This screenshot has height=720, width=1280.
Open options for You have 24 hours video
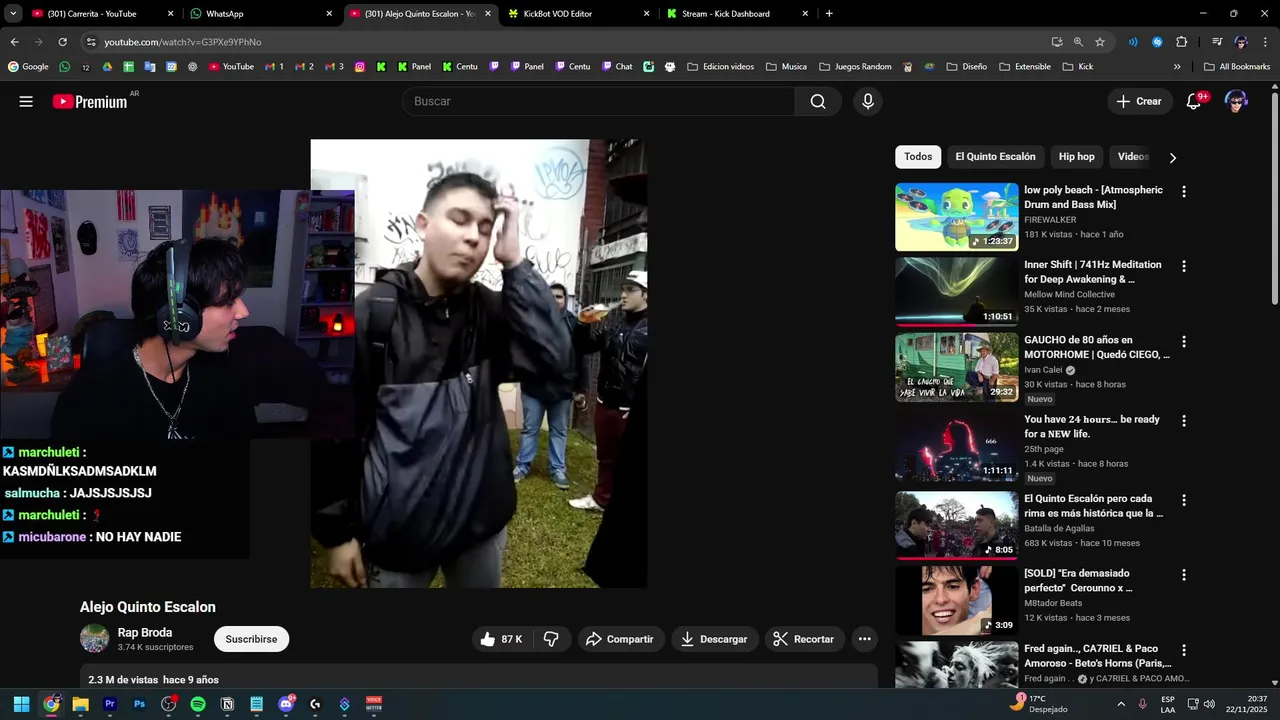1184,421
